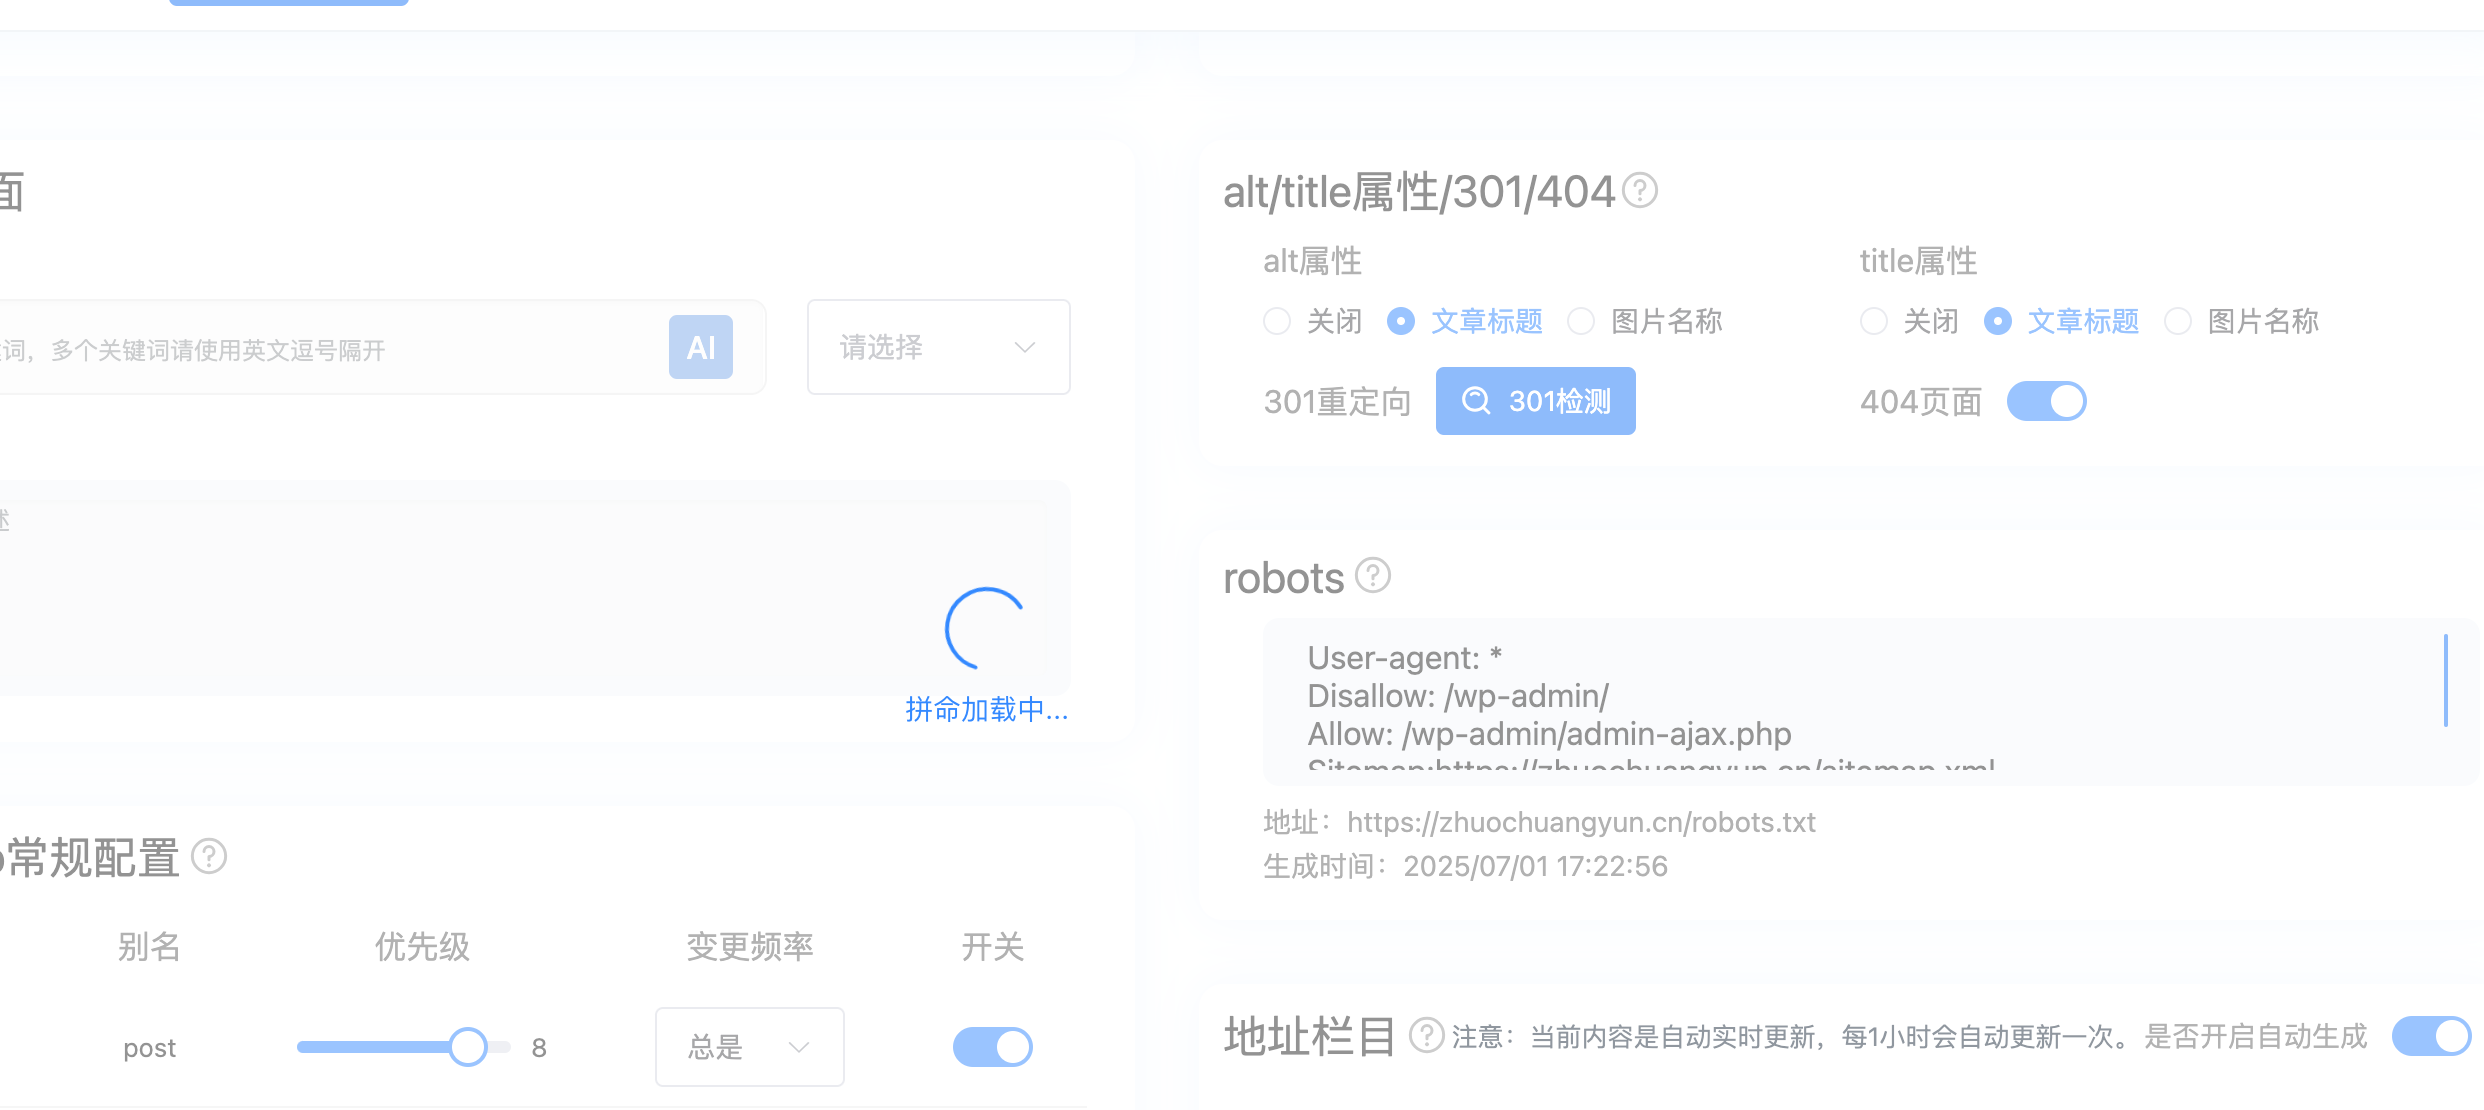Toggle the 地址栏目 auto-generate switch
The height and width of the screenshot is (1110, 2484).
[2432, 1036]
